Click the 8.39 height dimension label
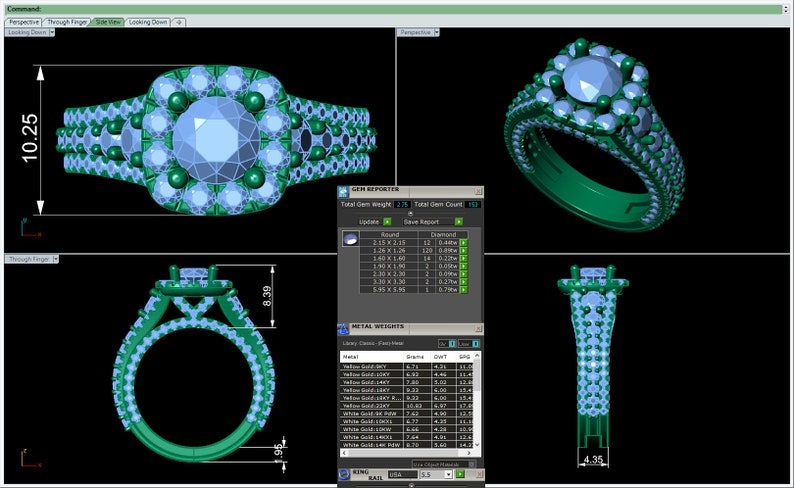The width and height of the screenshot is (794, 488). [x=267, y=296]
